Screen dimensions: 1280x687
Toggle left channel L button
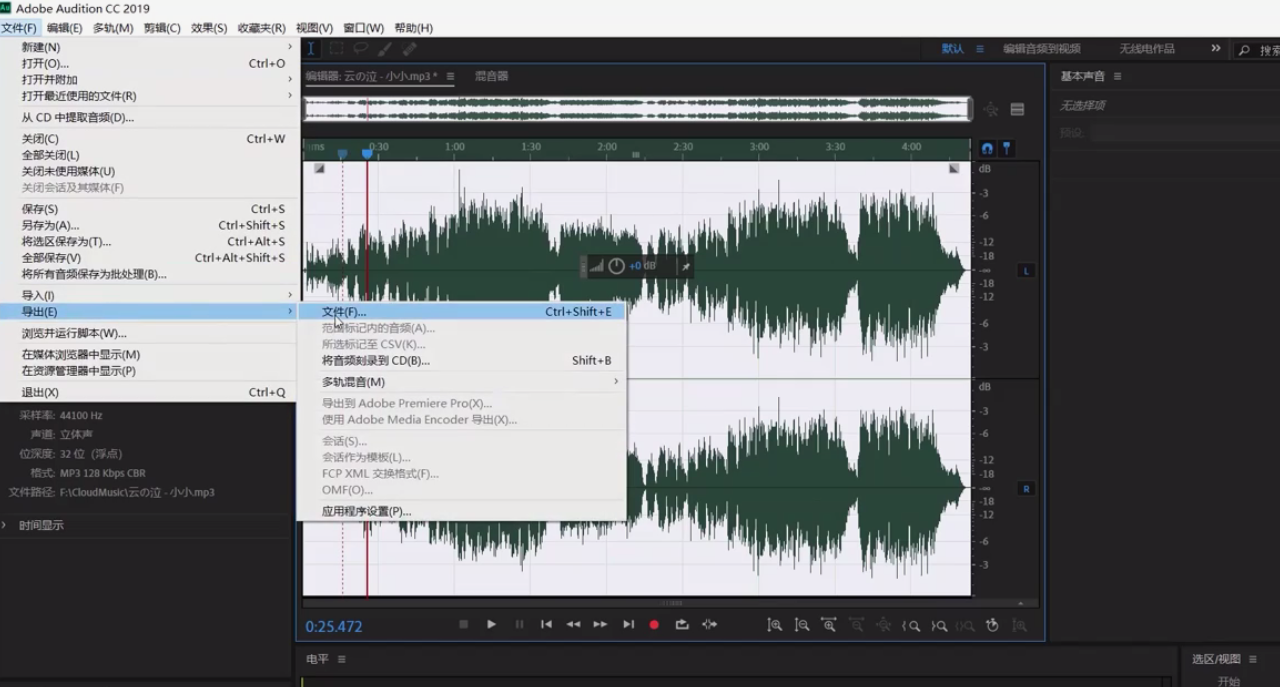[x=1026, y=271]
